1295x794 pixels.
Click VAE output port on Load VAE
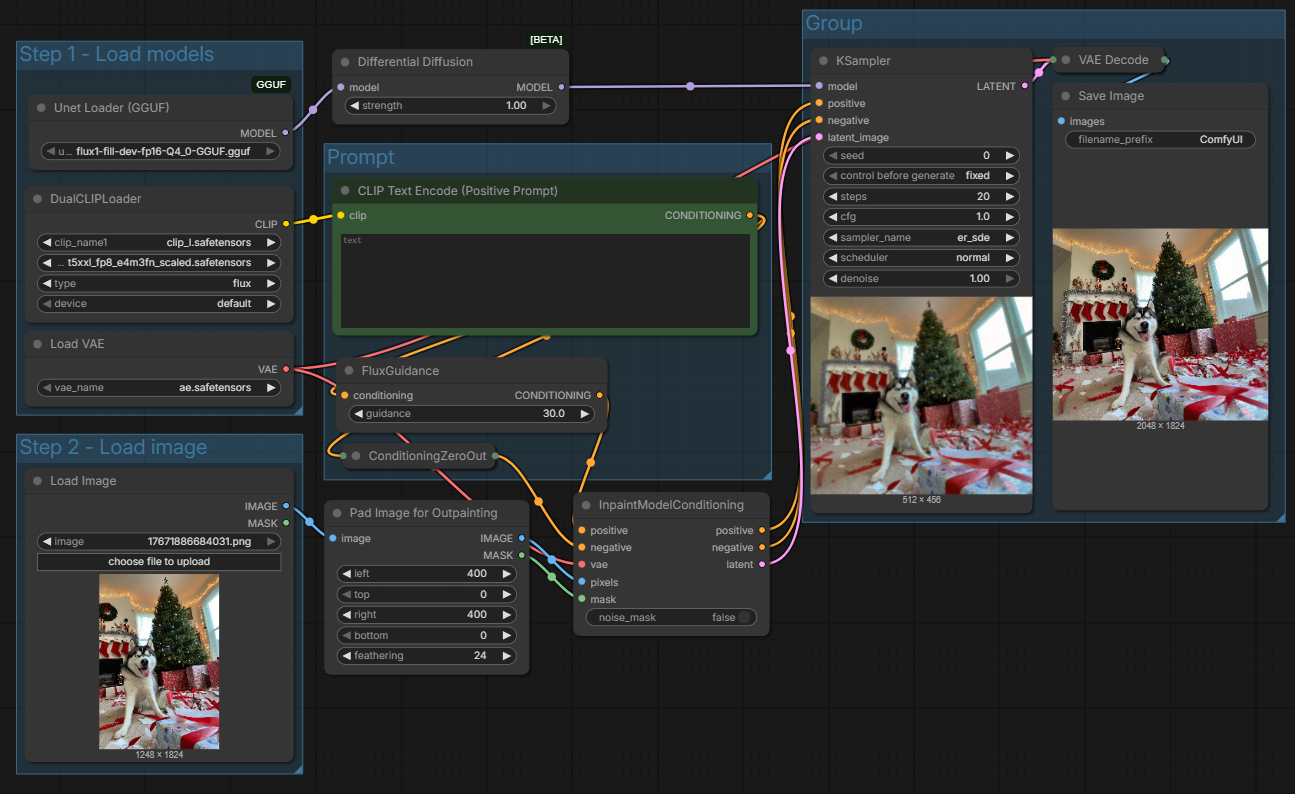(x=286, y=369)
